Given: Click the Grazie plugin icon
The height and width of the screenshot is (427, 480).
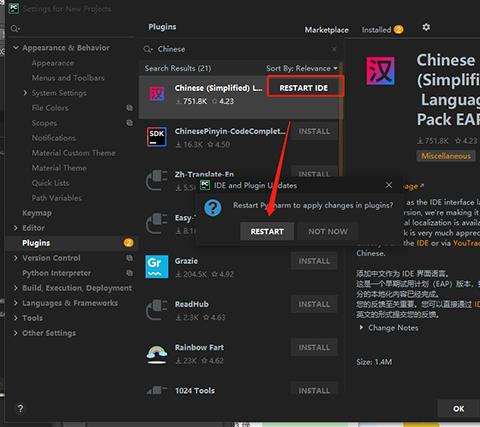Looking at the screenshot, I should (x=157, y=266).
